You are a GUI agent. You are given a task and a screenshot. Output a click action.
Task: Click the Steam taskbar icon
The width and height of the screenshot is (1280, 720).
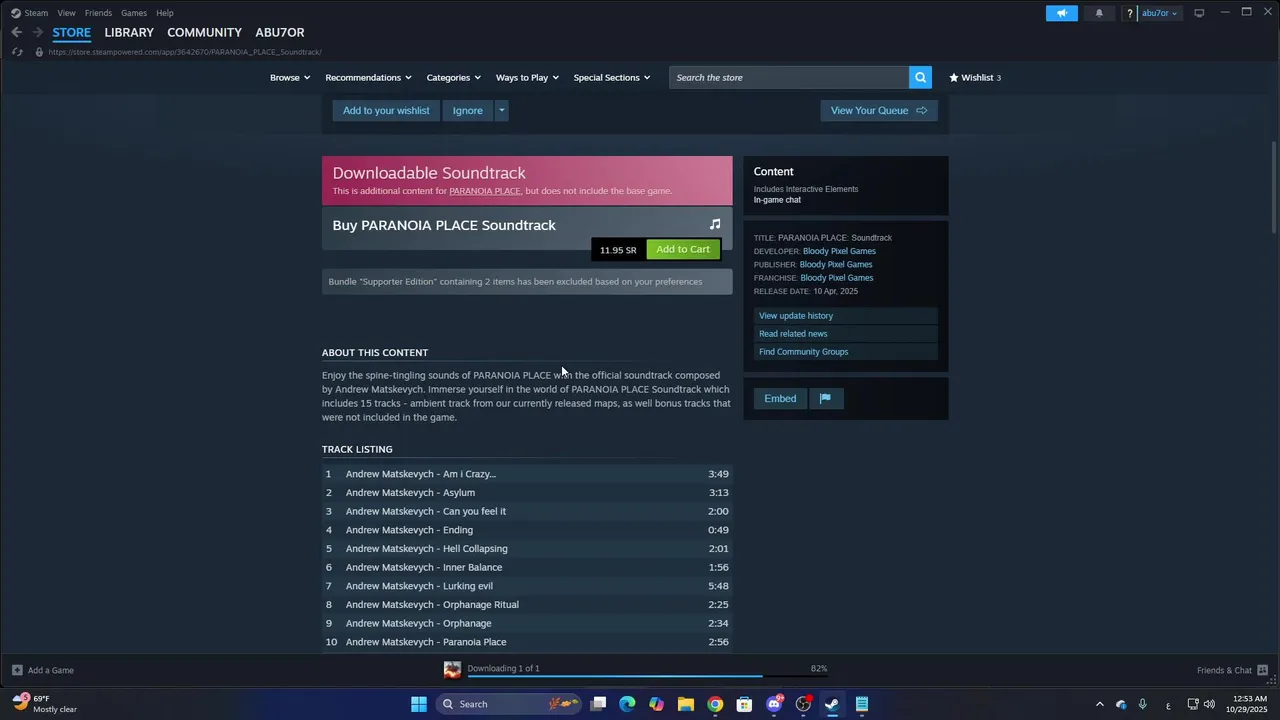pyautogui.click(x=832, y=704)
